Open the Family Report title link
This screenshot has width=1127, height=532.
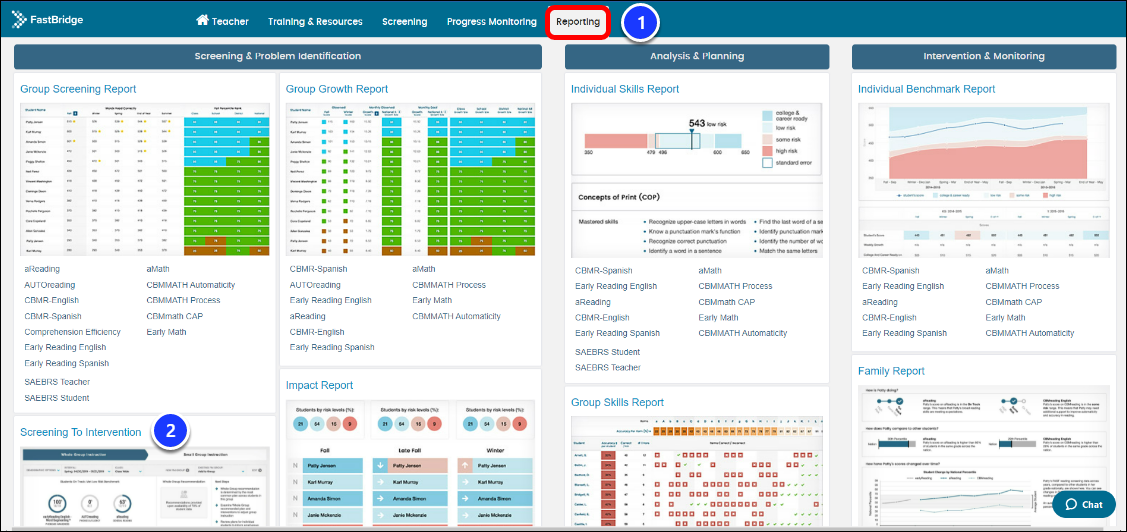click(x=891, y=371)
